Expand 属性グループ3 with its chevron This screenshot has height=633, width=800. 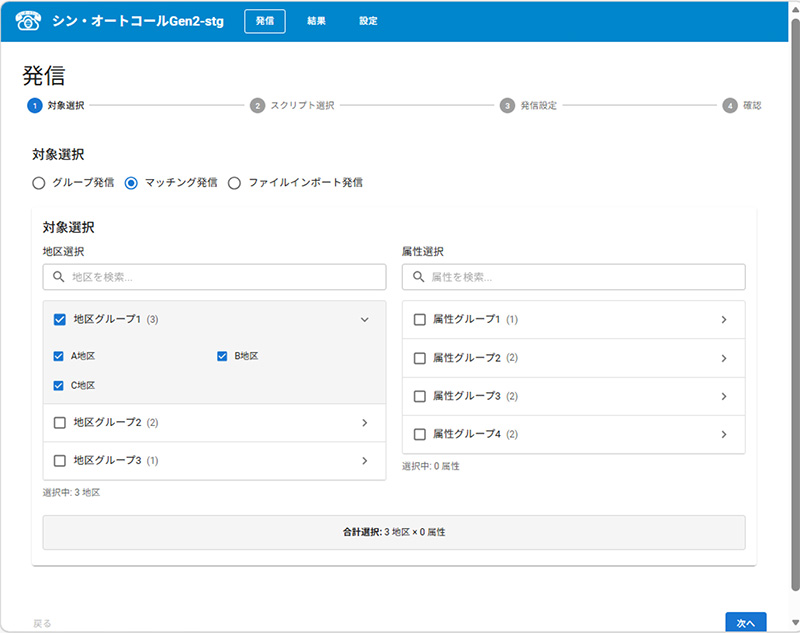724,396
